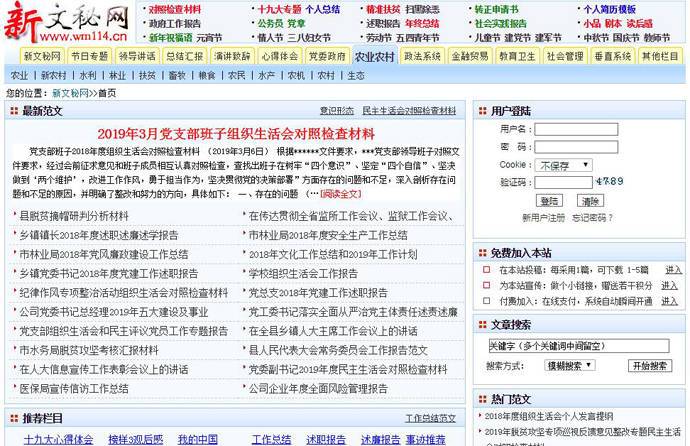Viewport: 690px width, 446px height.
Task: Tick the 为本站宣传 square box
Action: [488, 286]
